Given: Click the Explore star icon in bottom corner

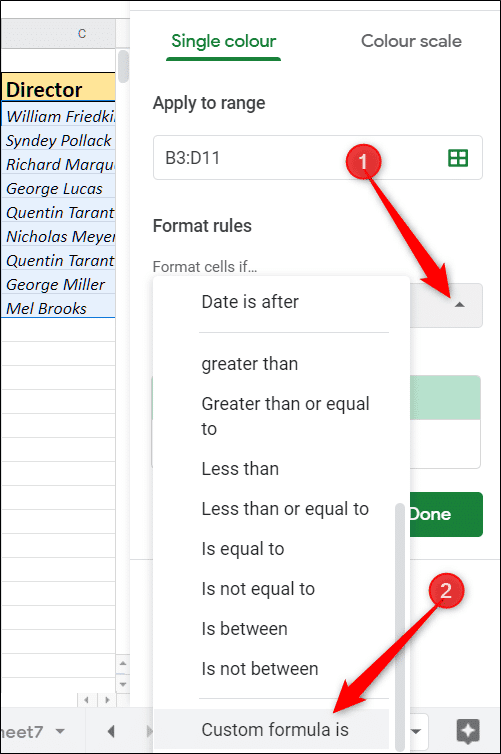Looking at the screenshot, I should (468, 731).
